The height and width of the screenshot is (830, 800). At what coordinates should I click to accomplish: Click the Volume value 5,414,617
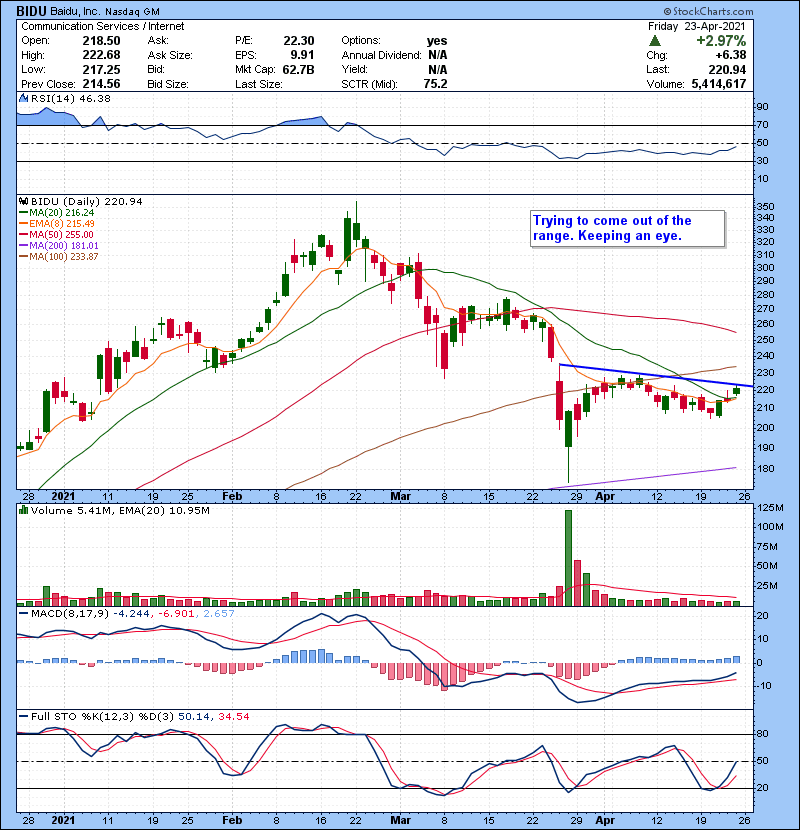tap(718, 84)
